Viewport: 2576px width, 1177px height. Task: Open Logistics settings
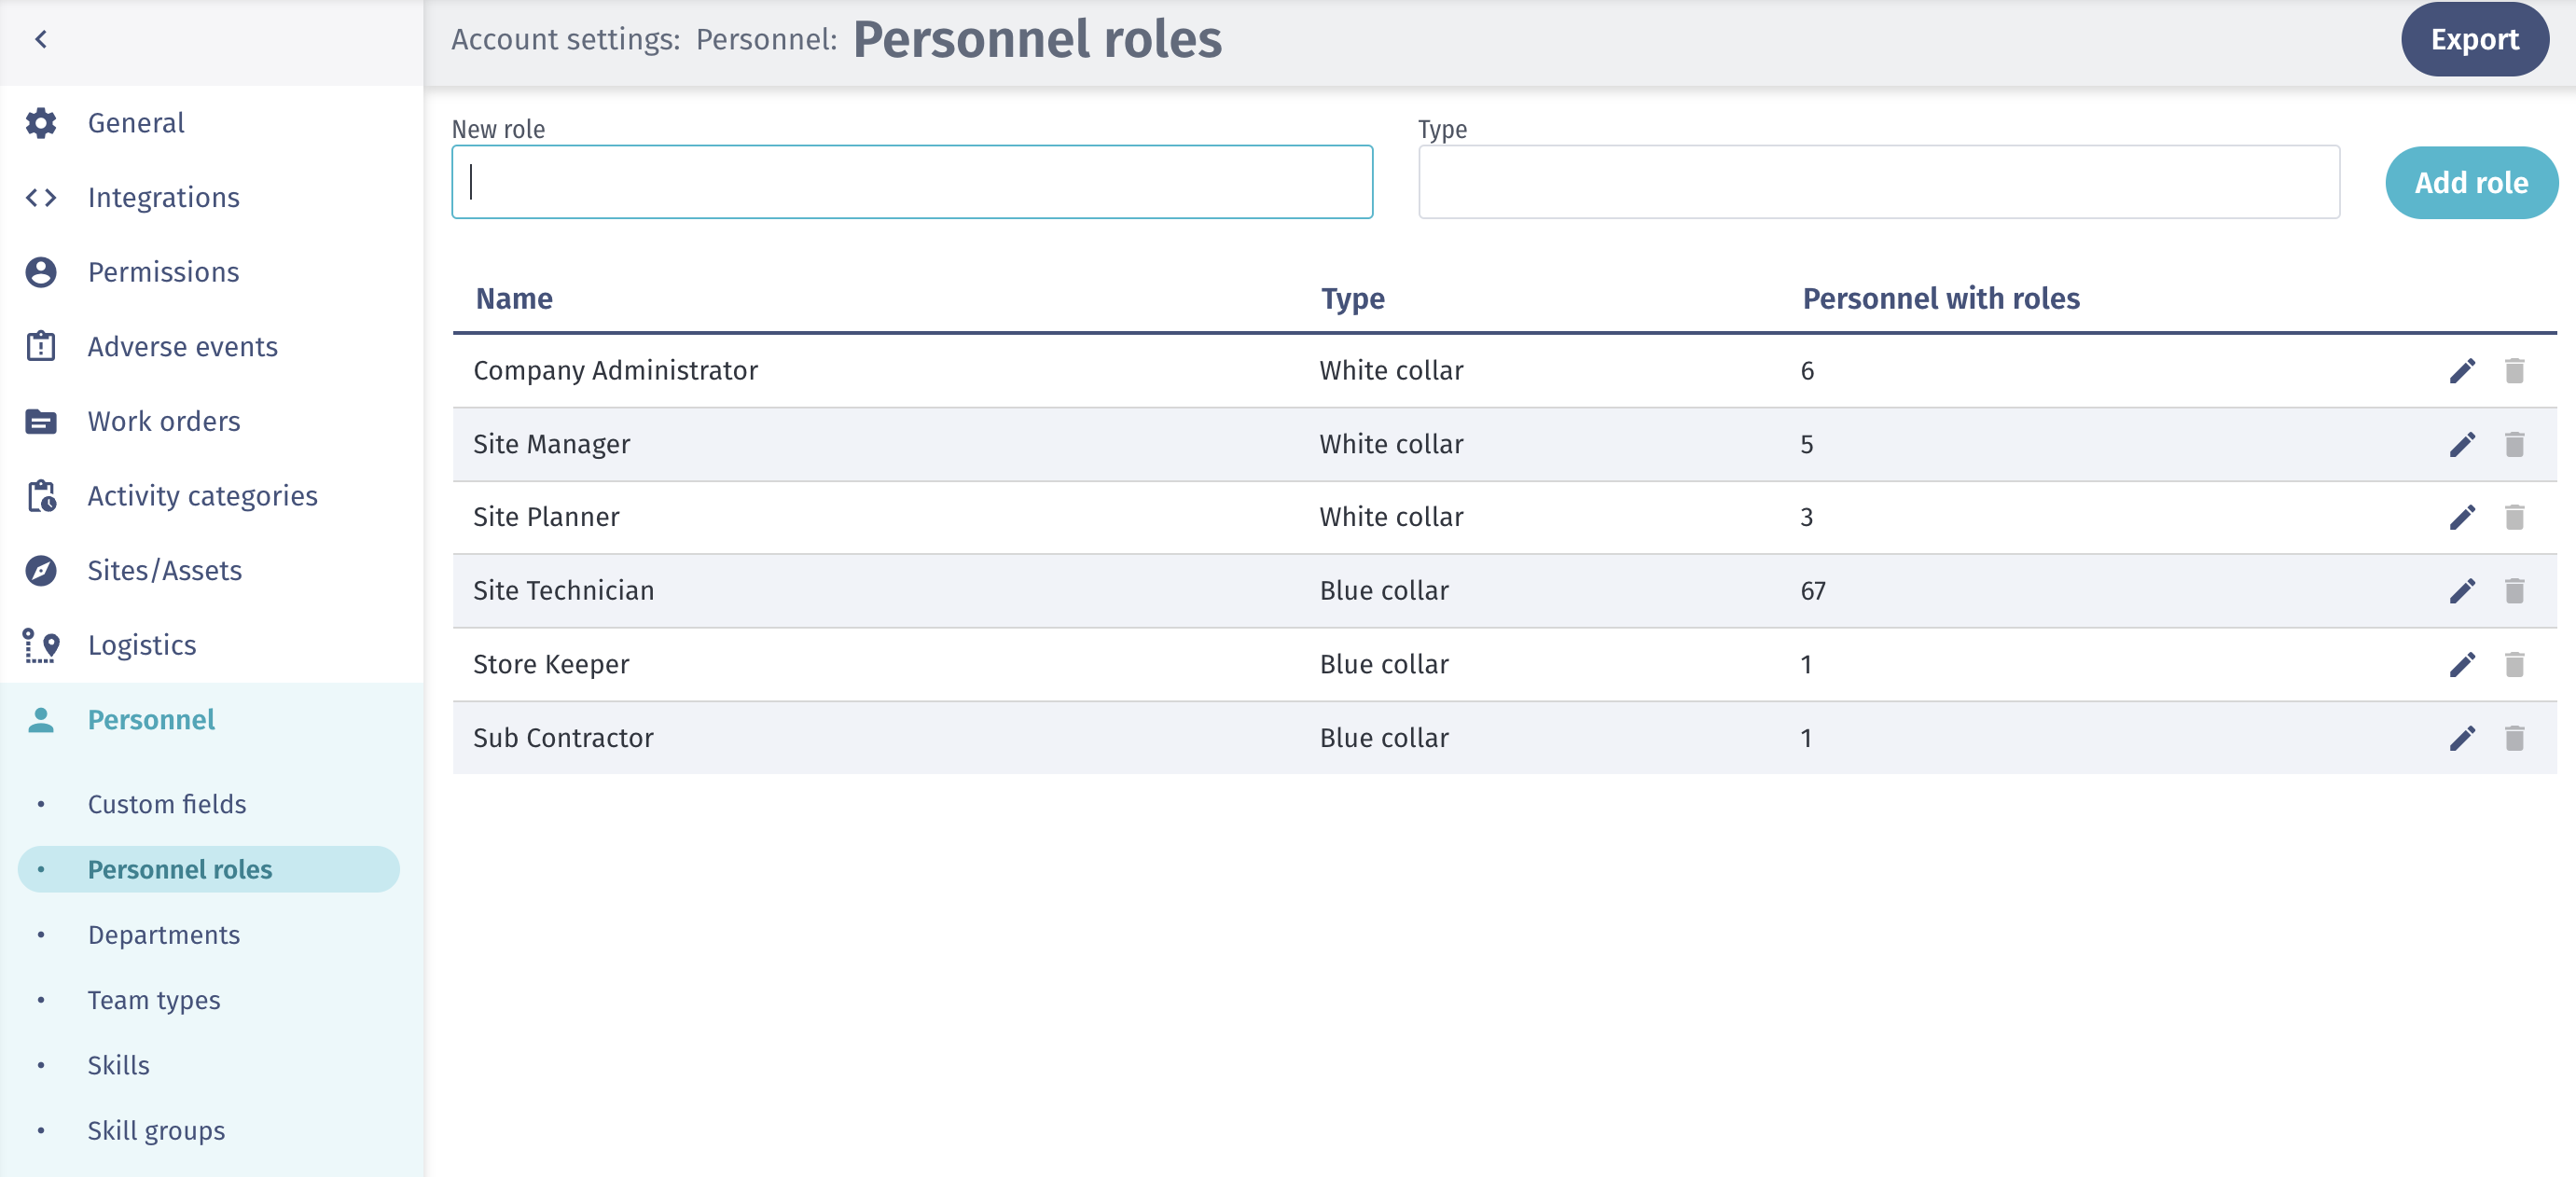[142, 645]
